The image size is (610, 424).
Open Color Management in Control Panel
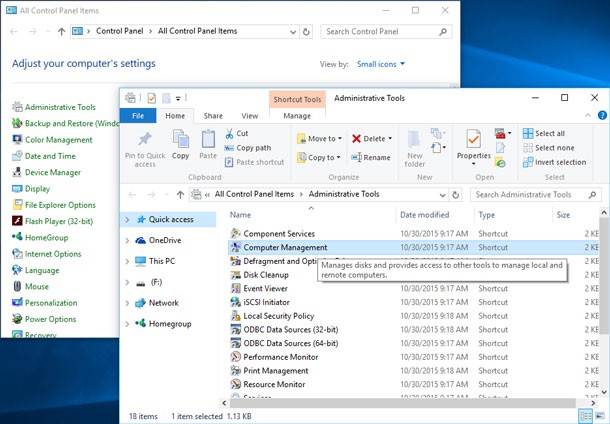point(58,140)
